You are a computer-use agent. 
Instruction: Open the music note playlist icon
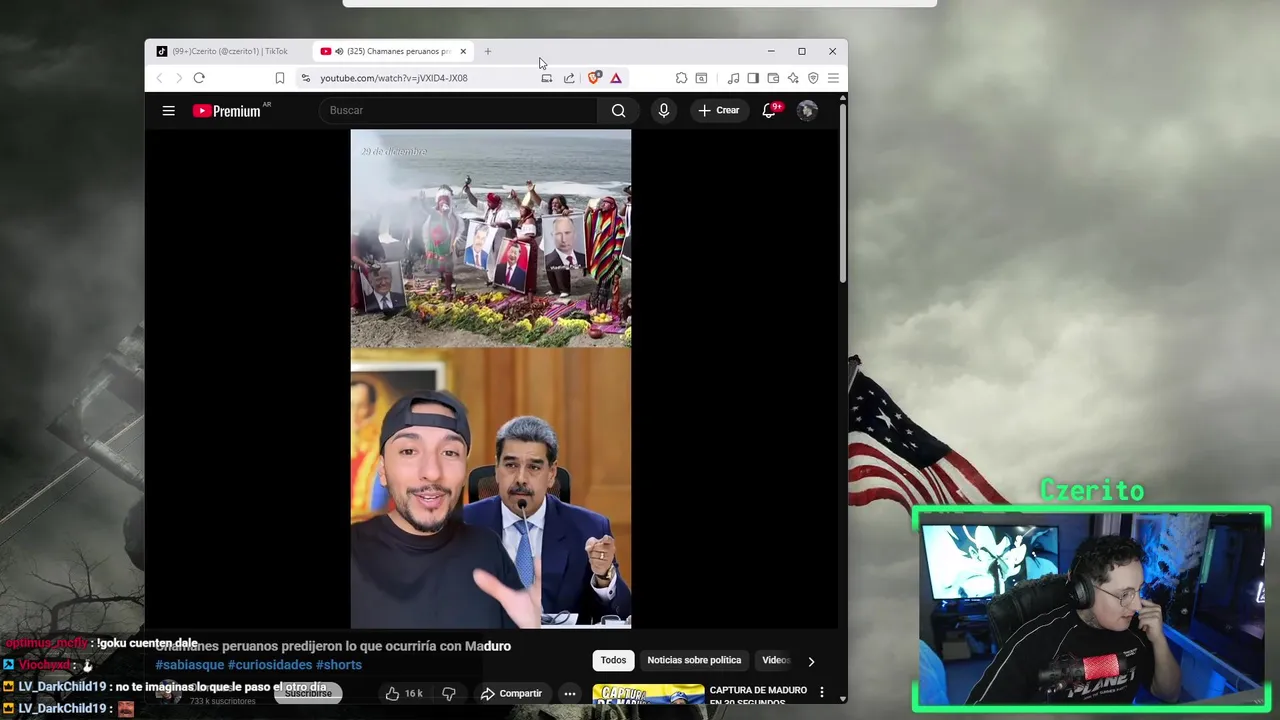[733, 78]
